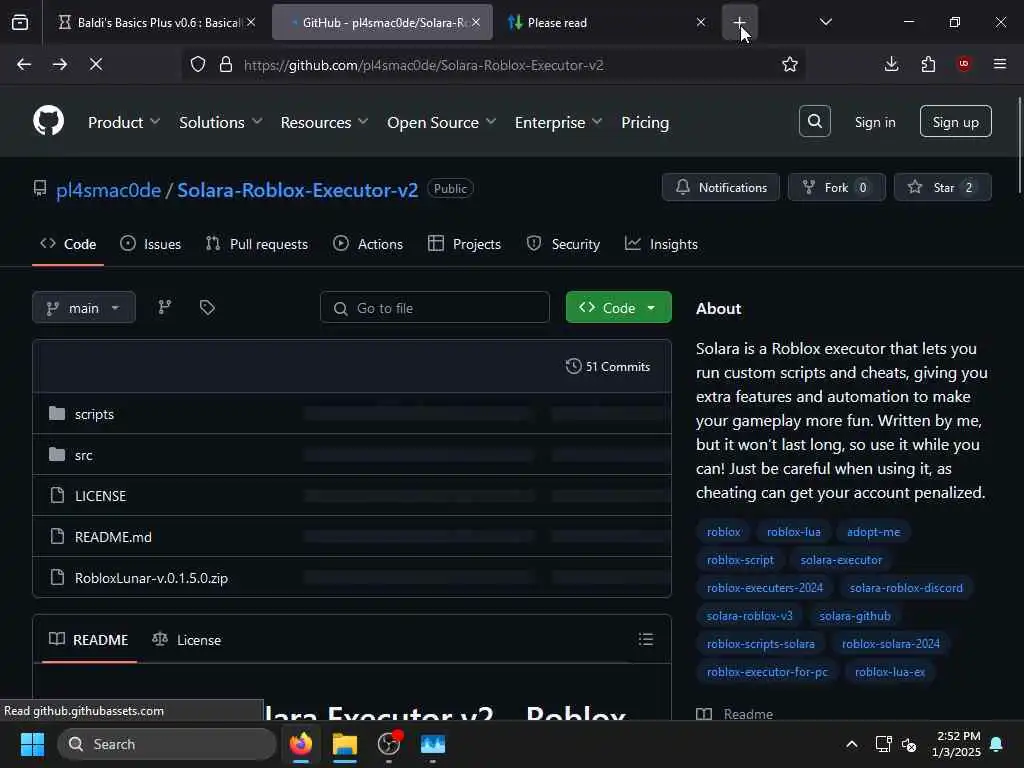This screenshot has height=768, width=1024.
Task: Open the src folder
Action: click(84, 455)
